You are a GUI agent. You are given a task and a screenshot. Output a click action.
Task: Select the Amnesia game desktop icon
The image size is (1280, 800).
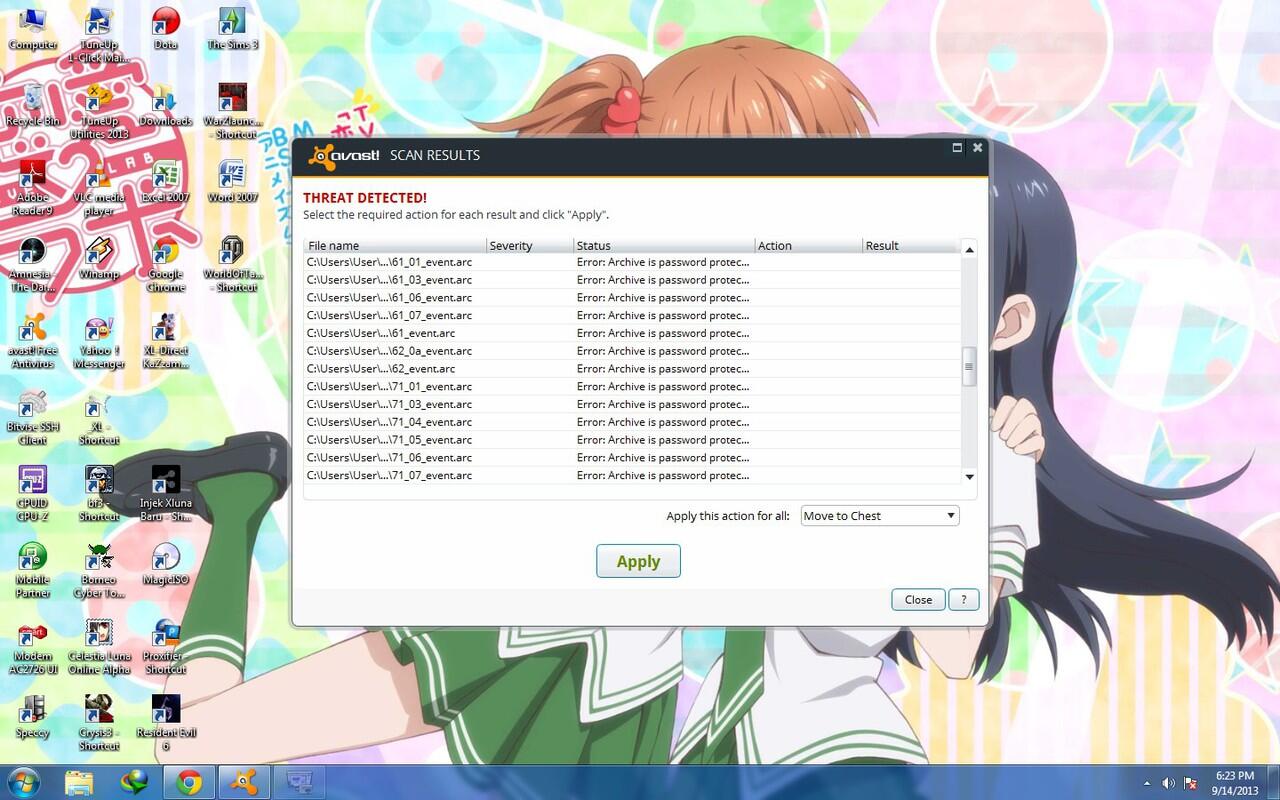tap(32, 263)
